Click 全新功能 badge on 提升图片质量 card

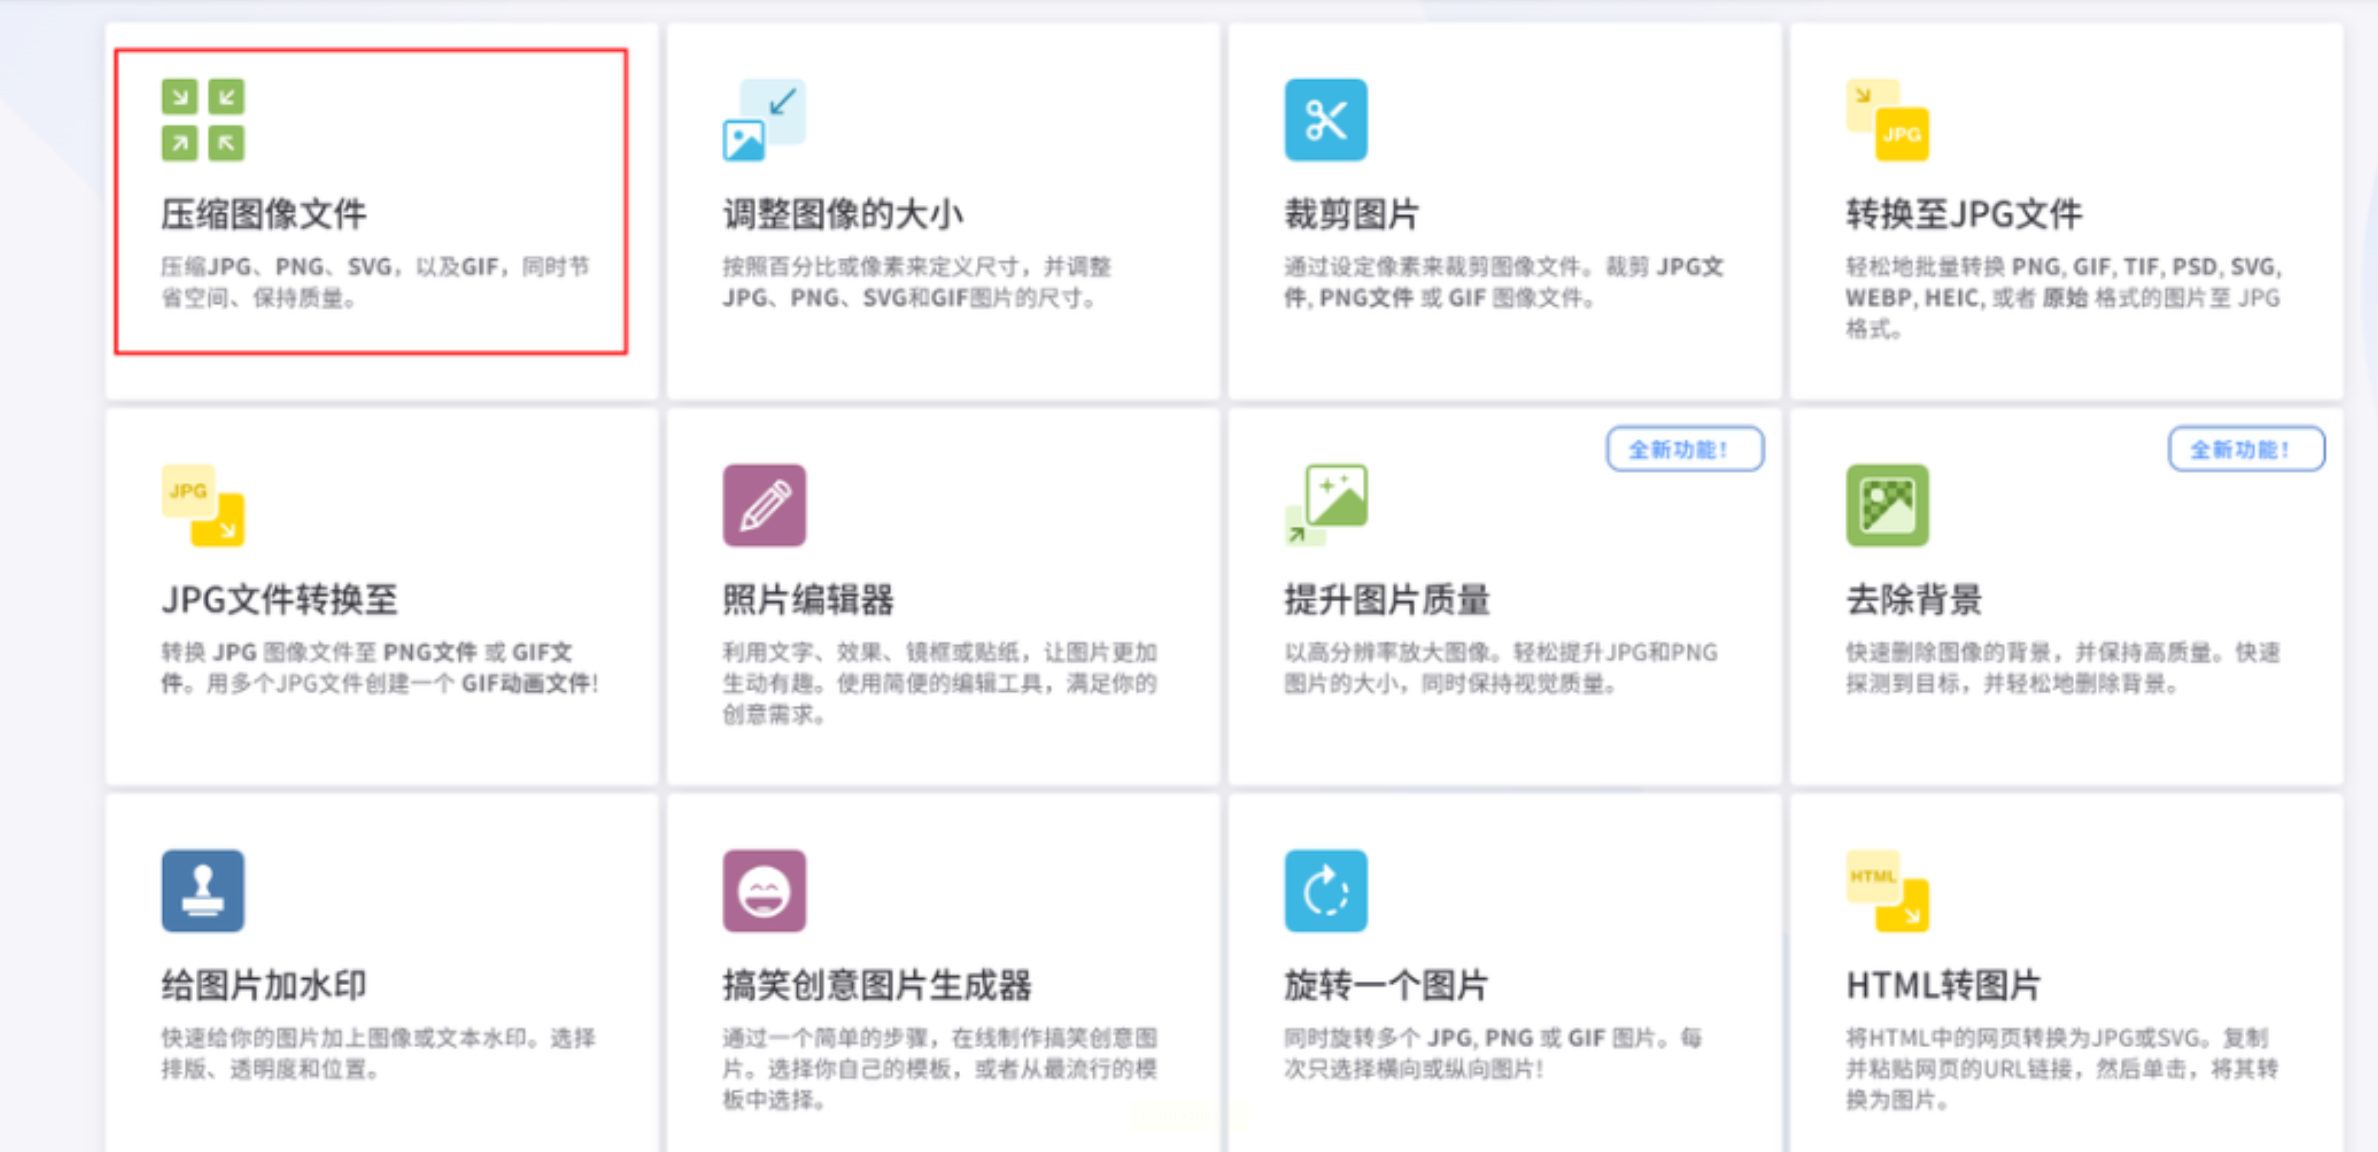pos(1685,449)
